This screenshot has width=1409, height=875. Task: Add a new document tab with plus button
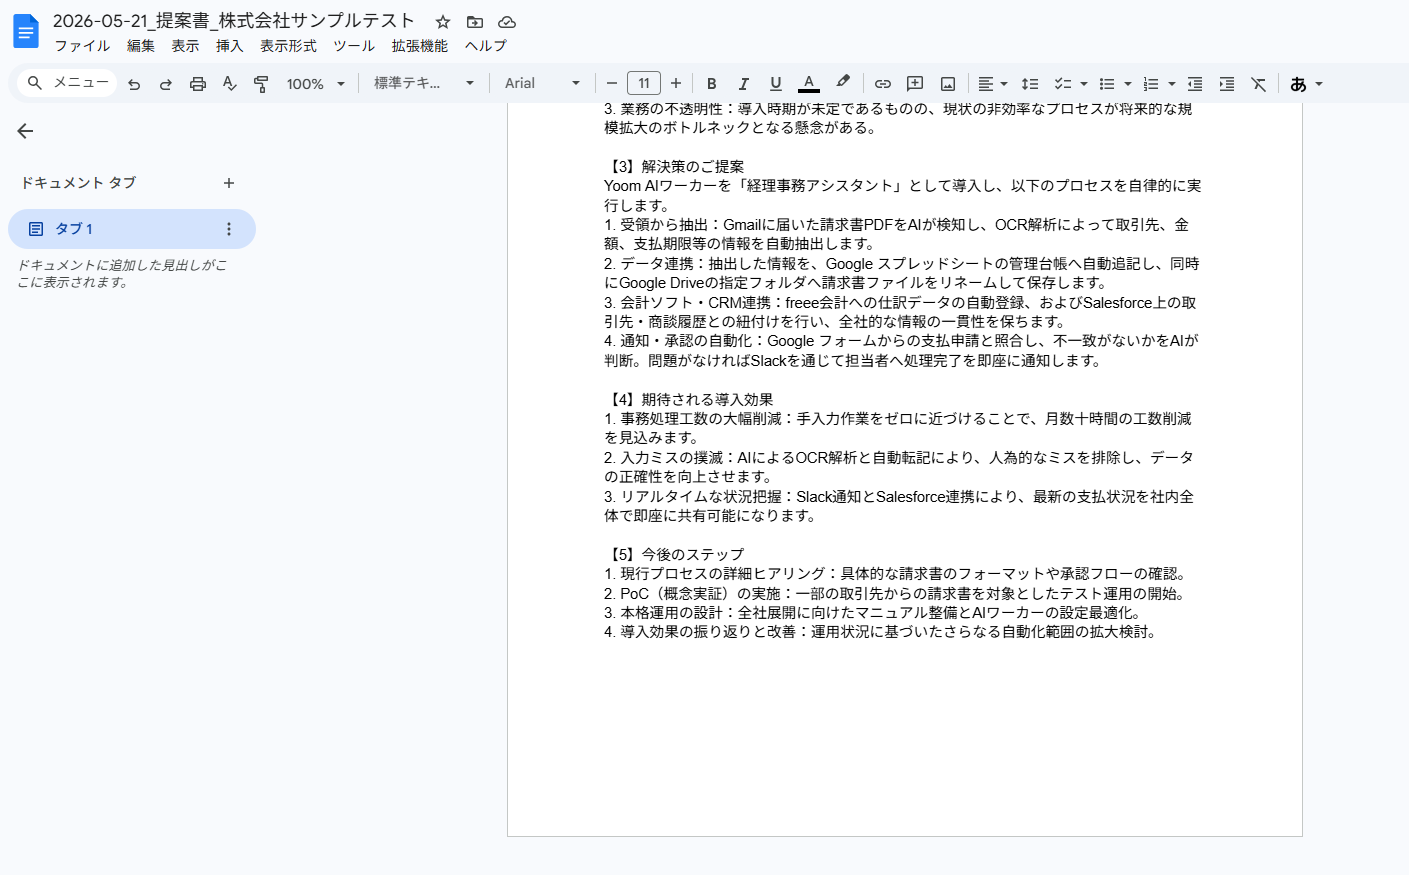click(x=229, y=183)
